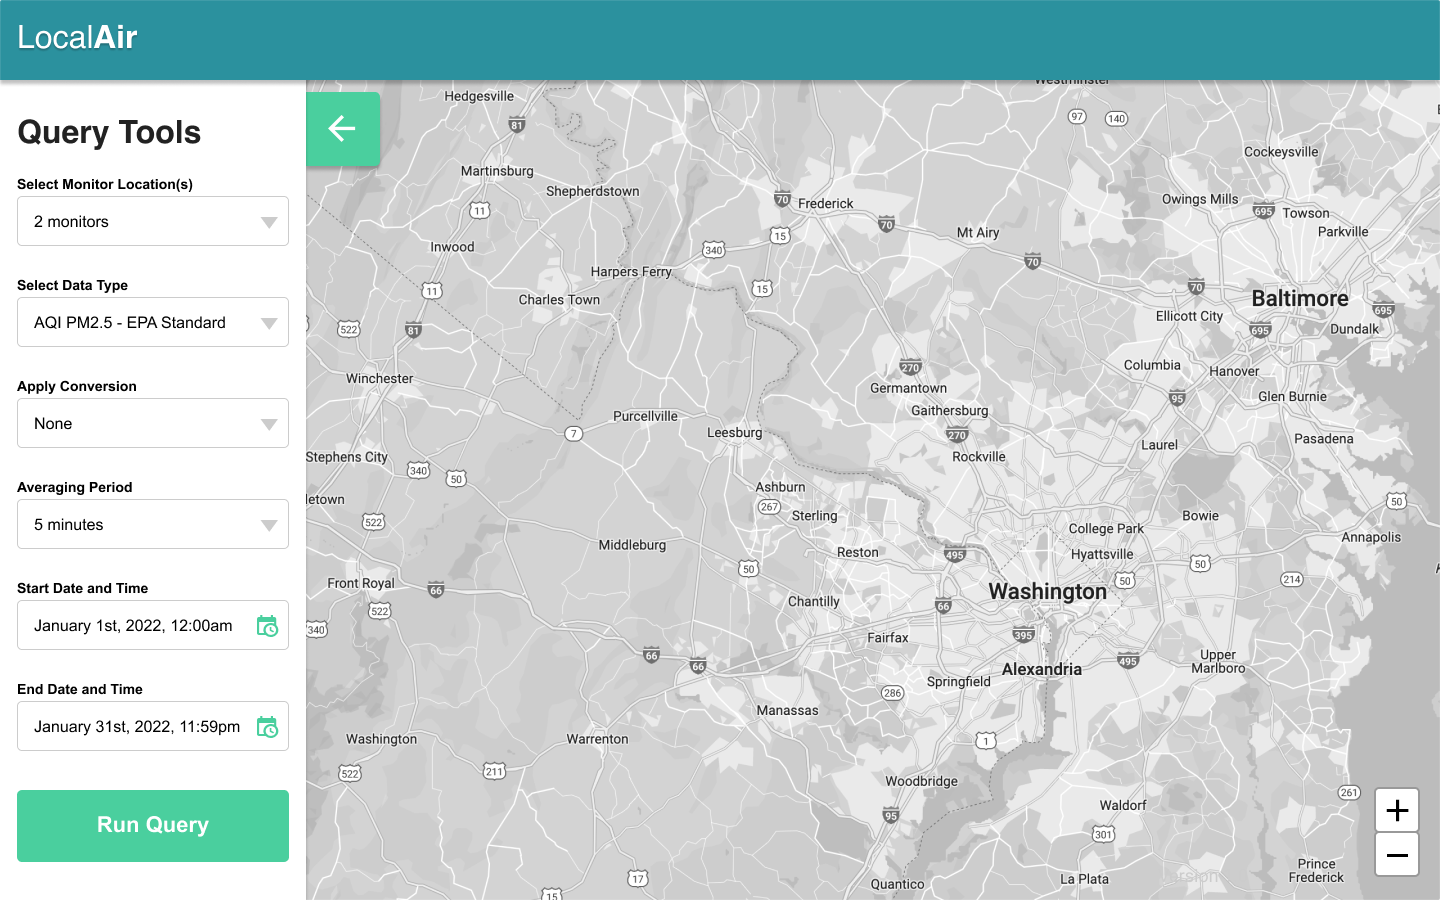Select the La Plata map label
Screen dimensions: 1440x900
1084,880
